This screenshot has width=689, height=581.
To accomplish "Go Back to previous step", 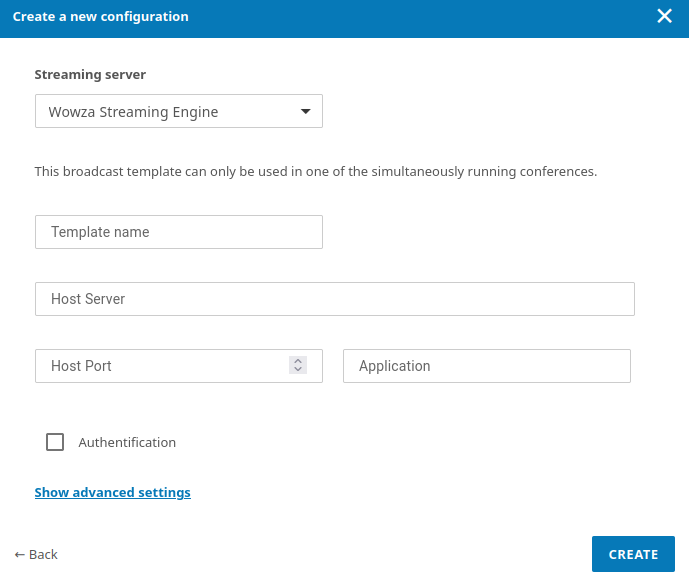I will click(36, 555).
